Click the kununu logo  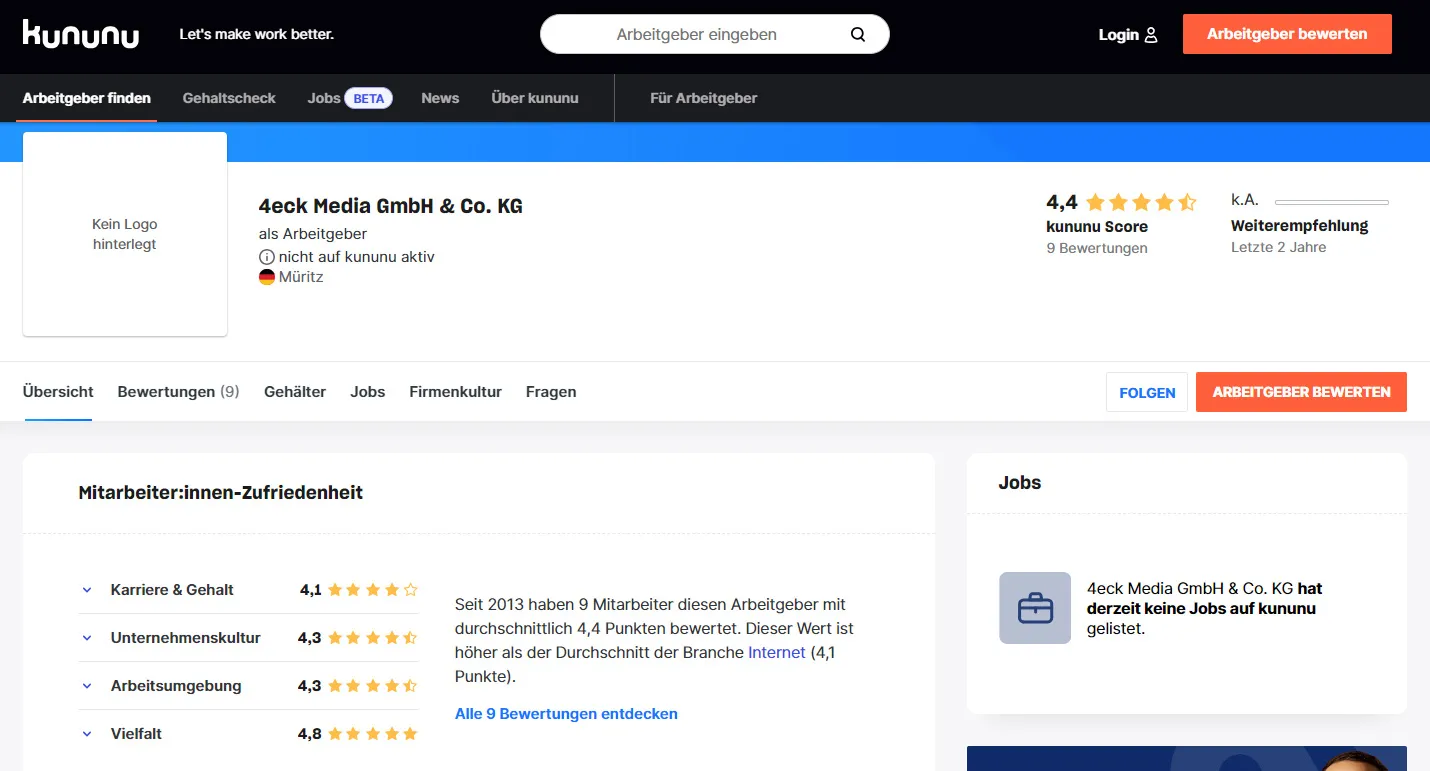click(x=81, y=34)
